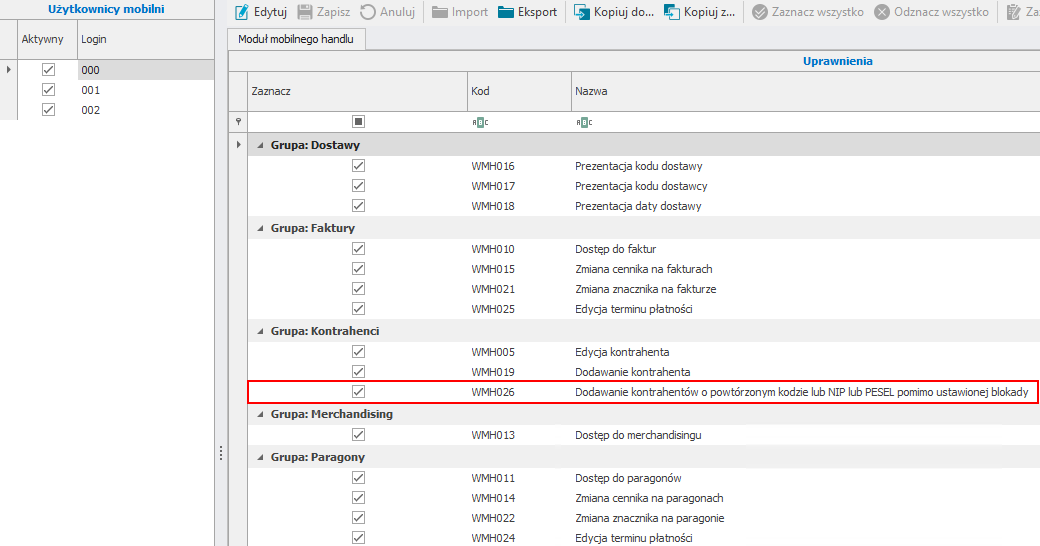1040x546 pixels.
Task: Click the Anuluj undo arrow icon
Action: pos(368,13)
